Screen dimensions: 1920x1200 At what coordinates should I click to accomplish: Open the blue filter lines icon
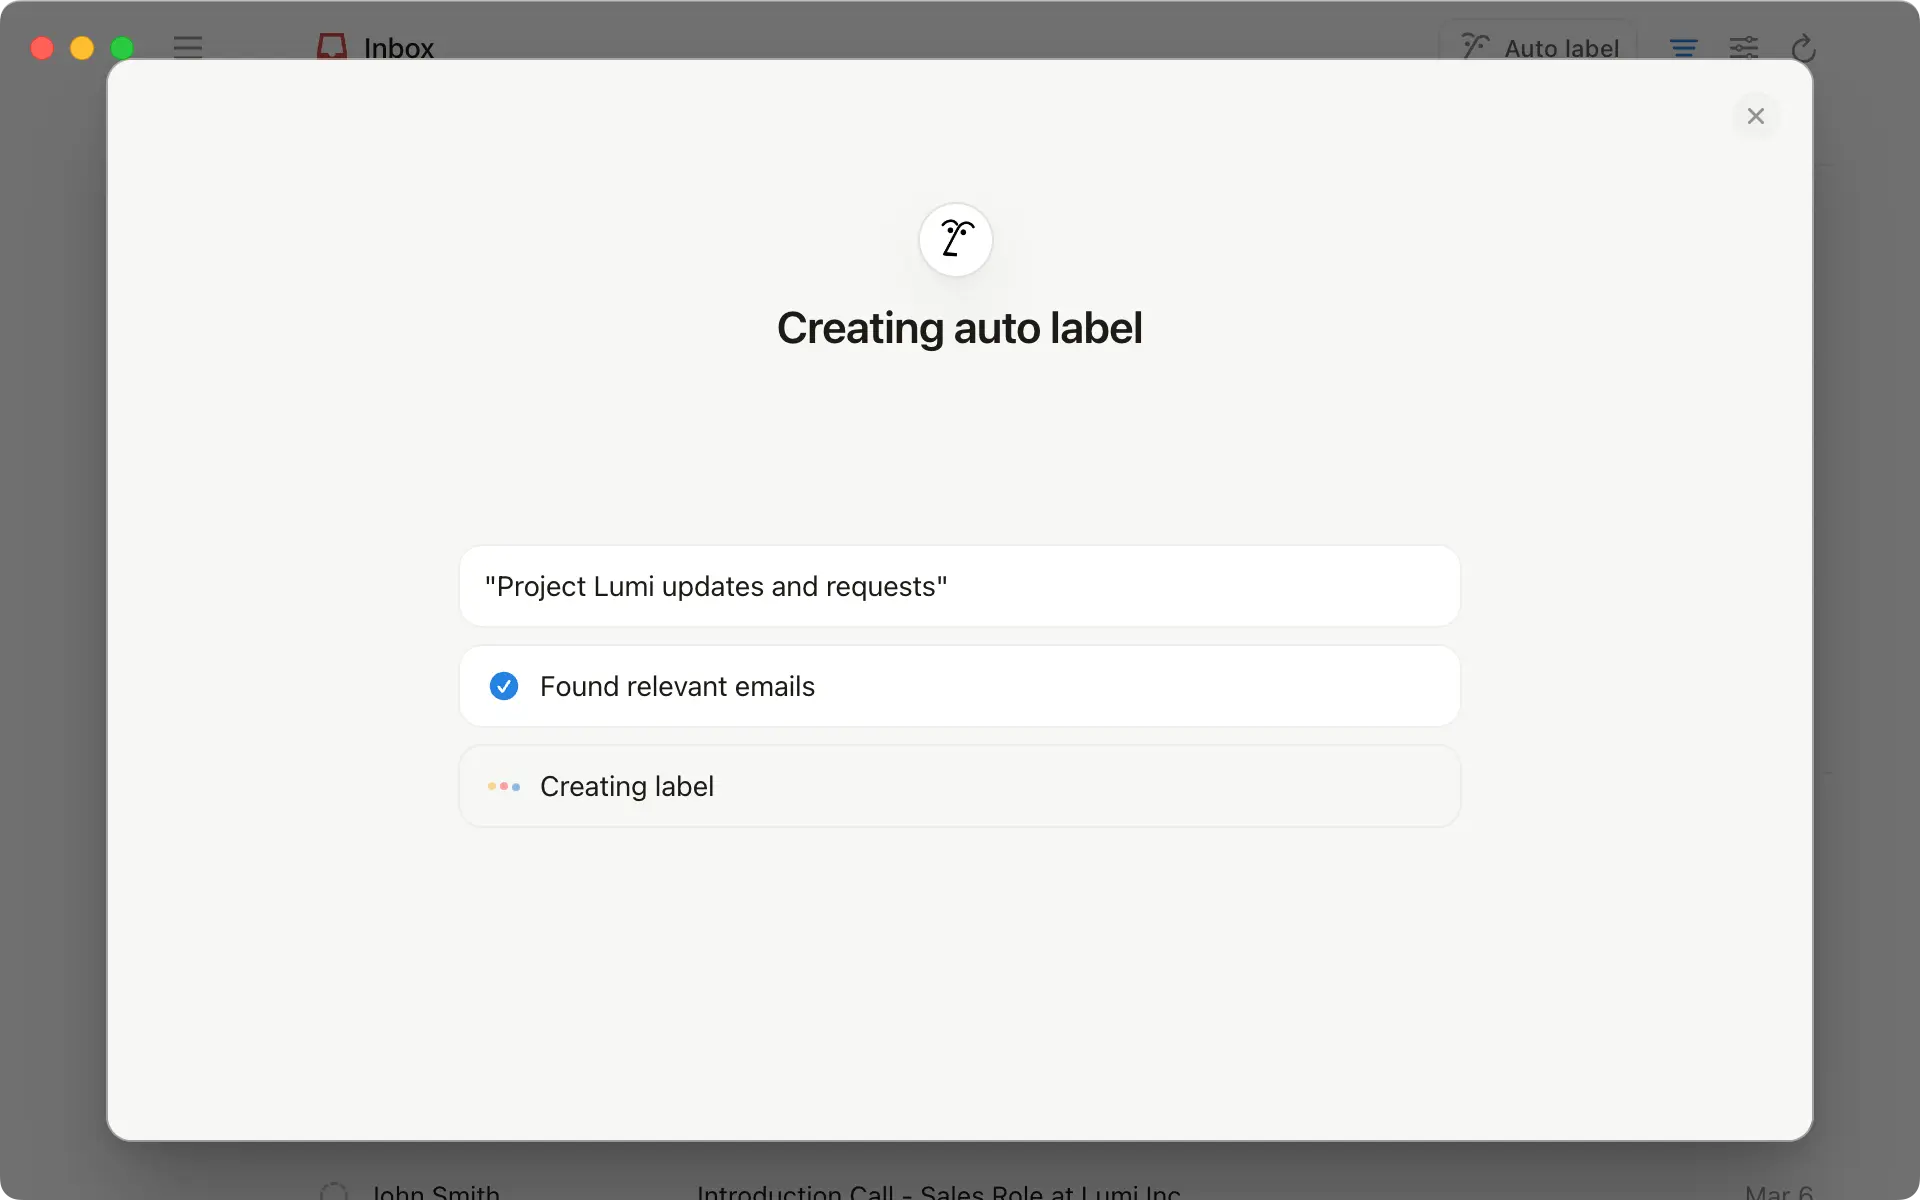(x=1684, y=47)
